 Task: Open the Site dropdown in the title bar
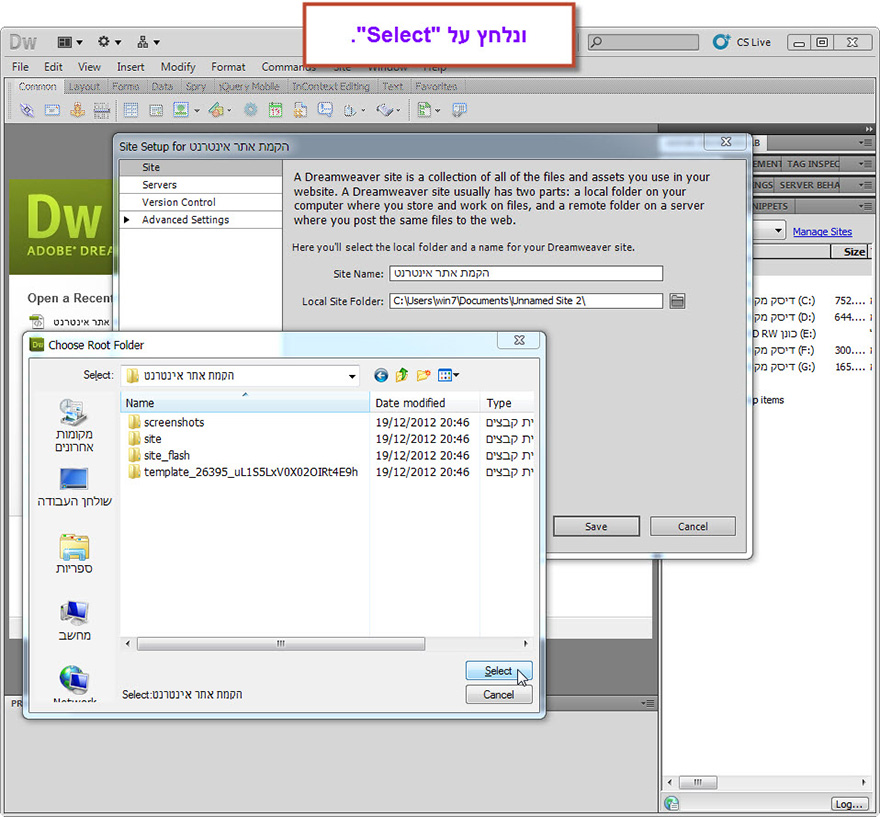[x=149, y=42]
